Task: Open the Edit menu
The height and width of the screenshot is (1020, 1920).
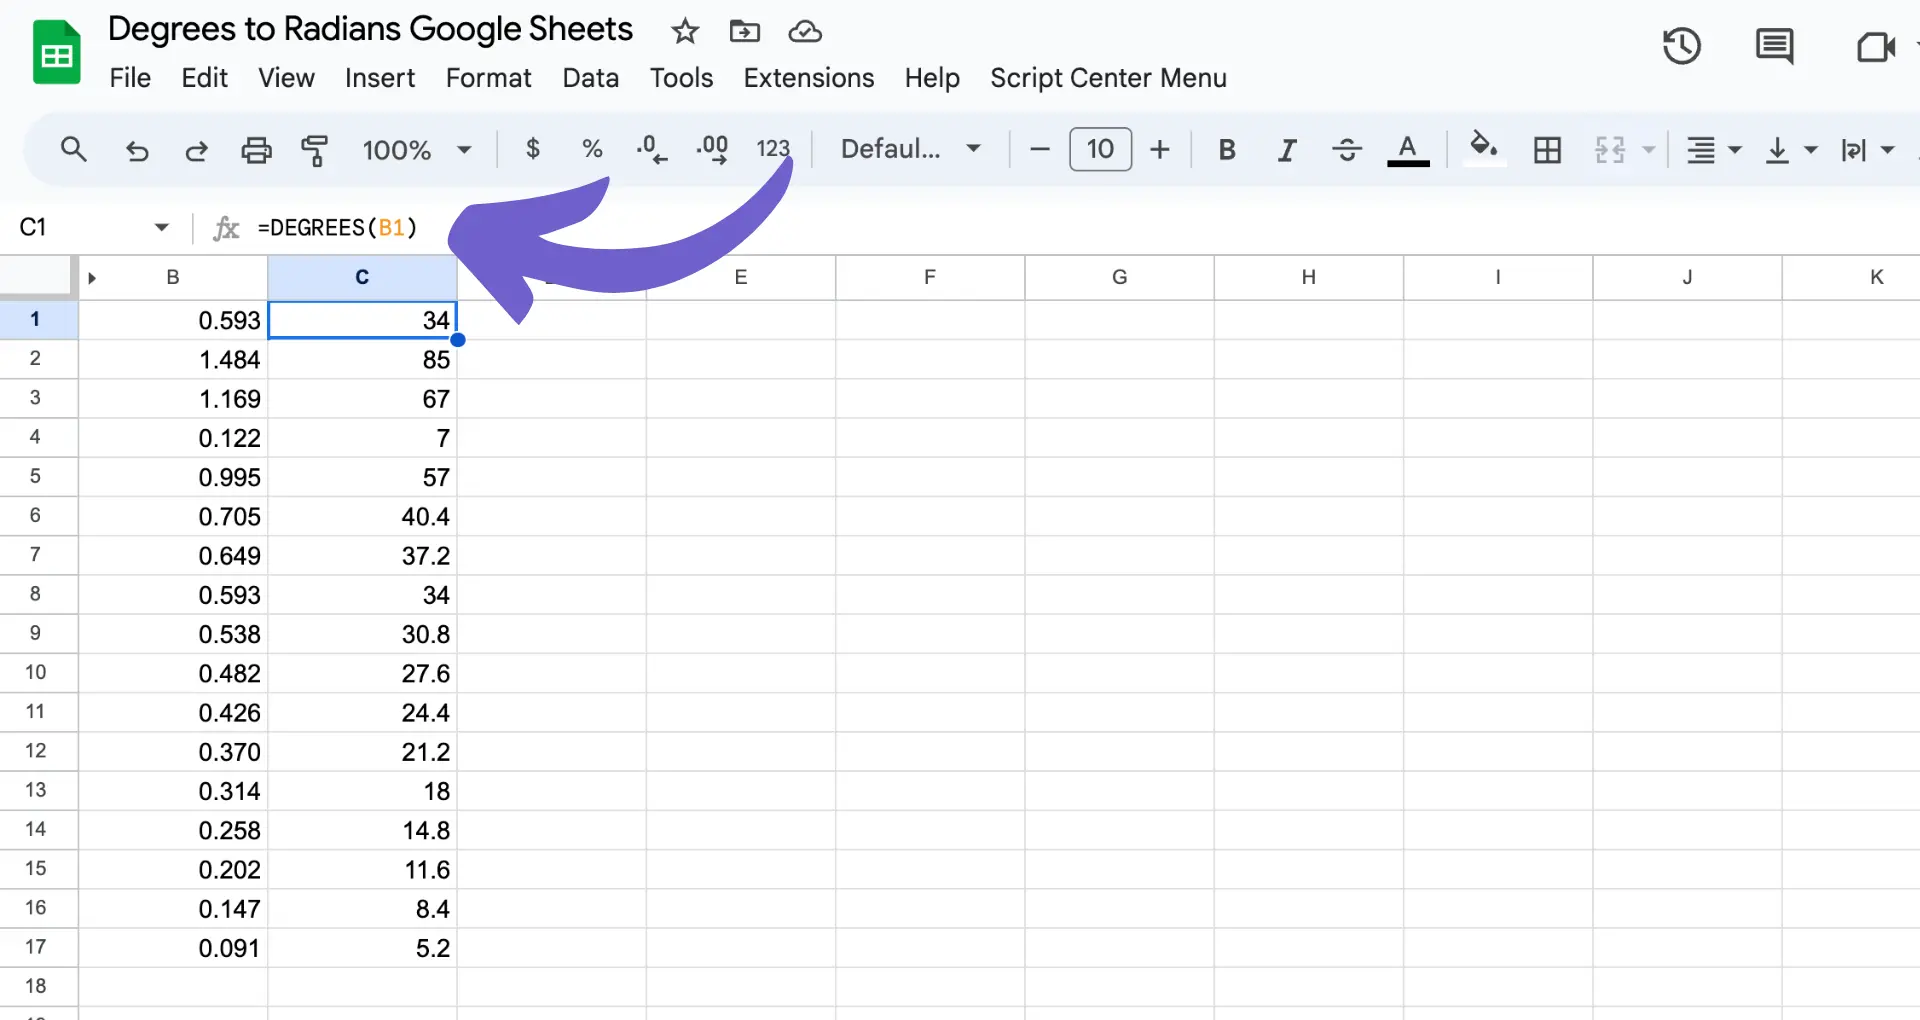Action: point(204,78)
